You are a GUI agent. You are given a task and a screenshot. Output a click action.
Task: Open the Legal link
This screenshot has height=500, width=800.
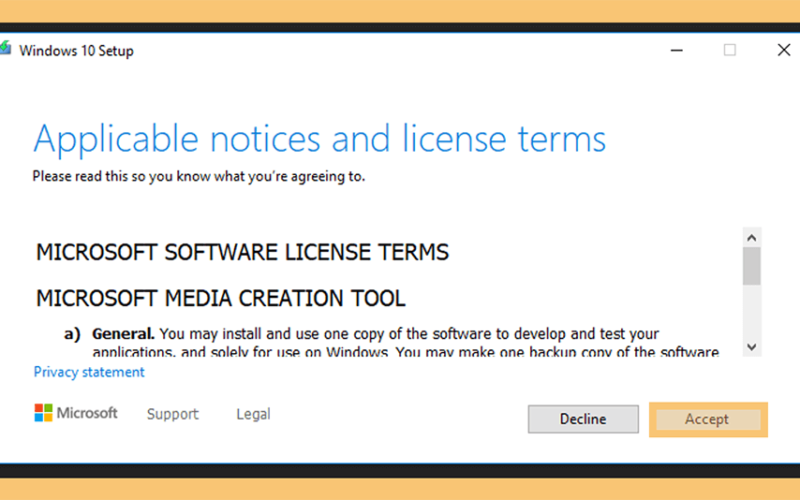point(253,414)
